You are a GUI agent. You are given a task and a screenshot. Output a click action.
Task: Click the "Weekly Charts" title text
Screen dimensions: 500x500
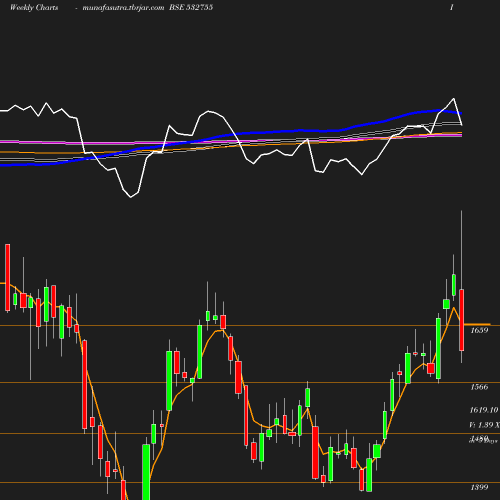coord(34,8)
